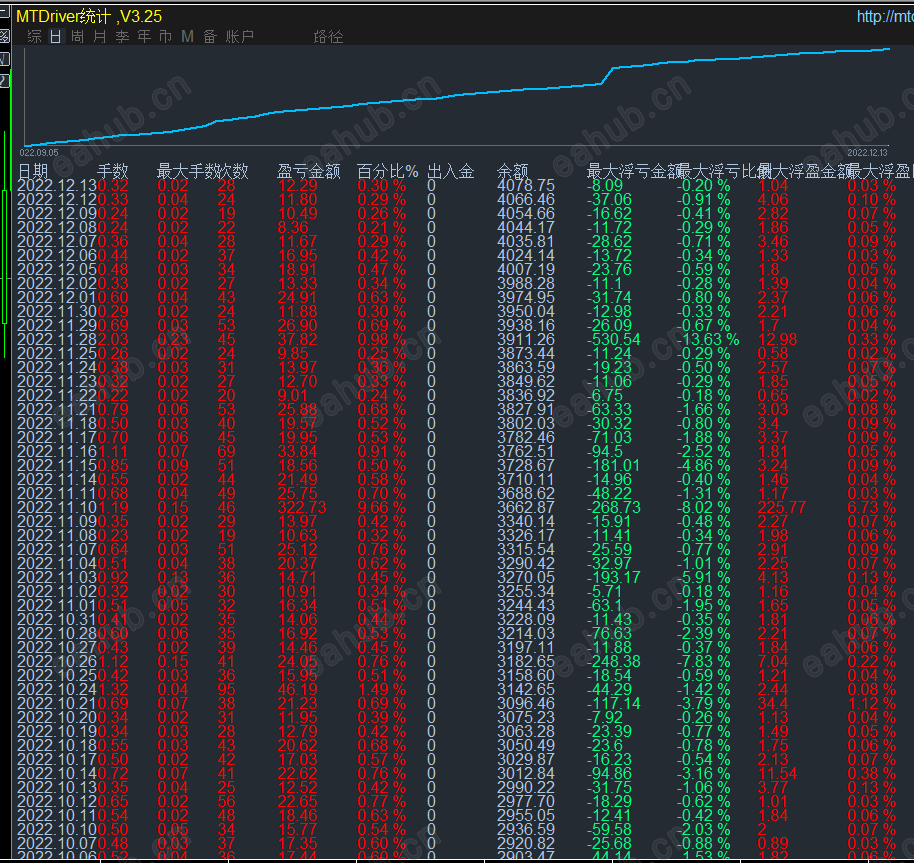Open the 周 weekly statistics tab
Viewport: 914px width, 863px height.
78,37
